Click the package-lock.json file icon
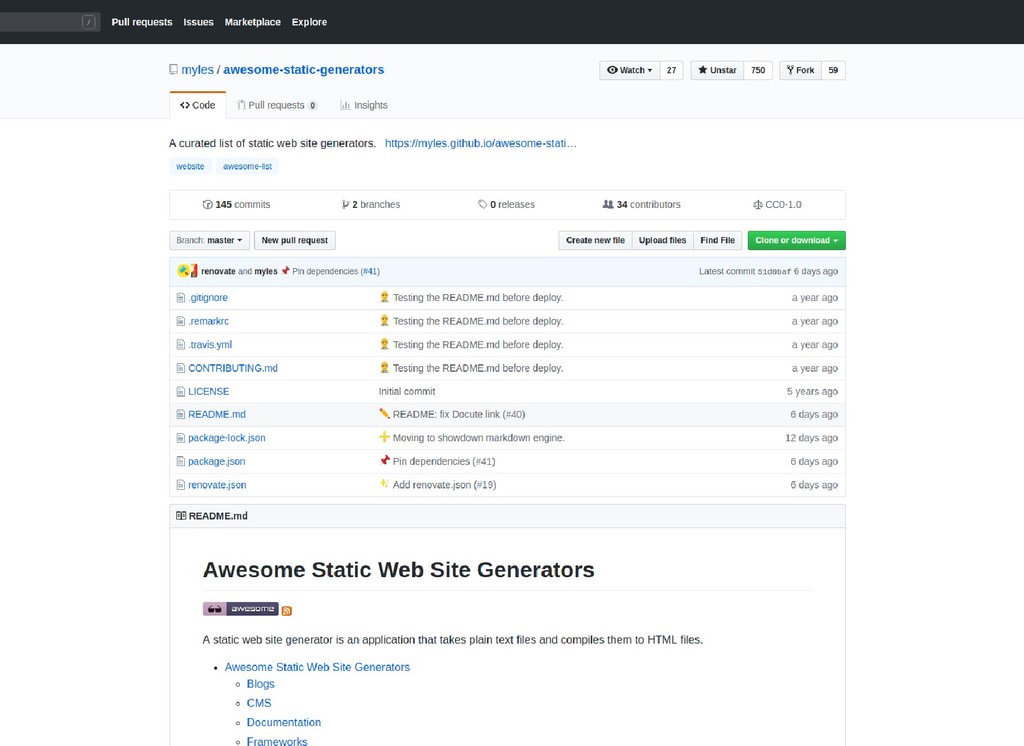The image size is (1024, 746). [x=181, y=438]
